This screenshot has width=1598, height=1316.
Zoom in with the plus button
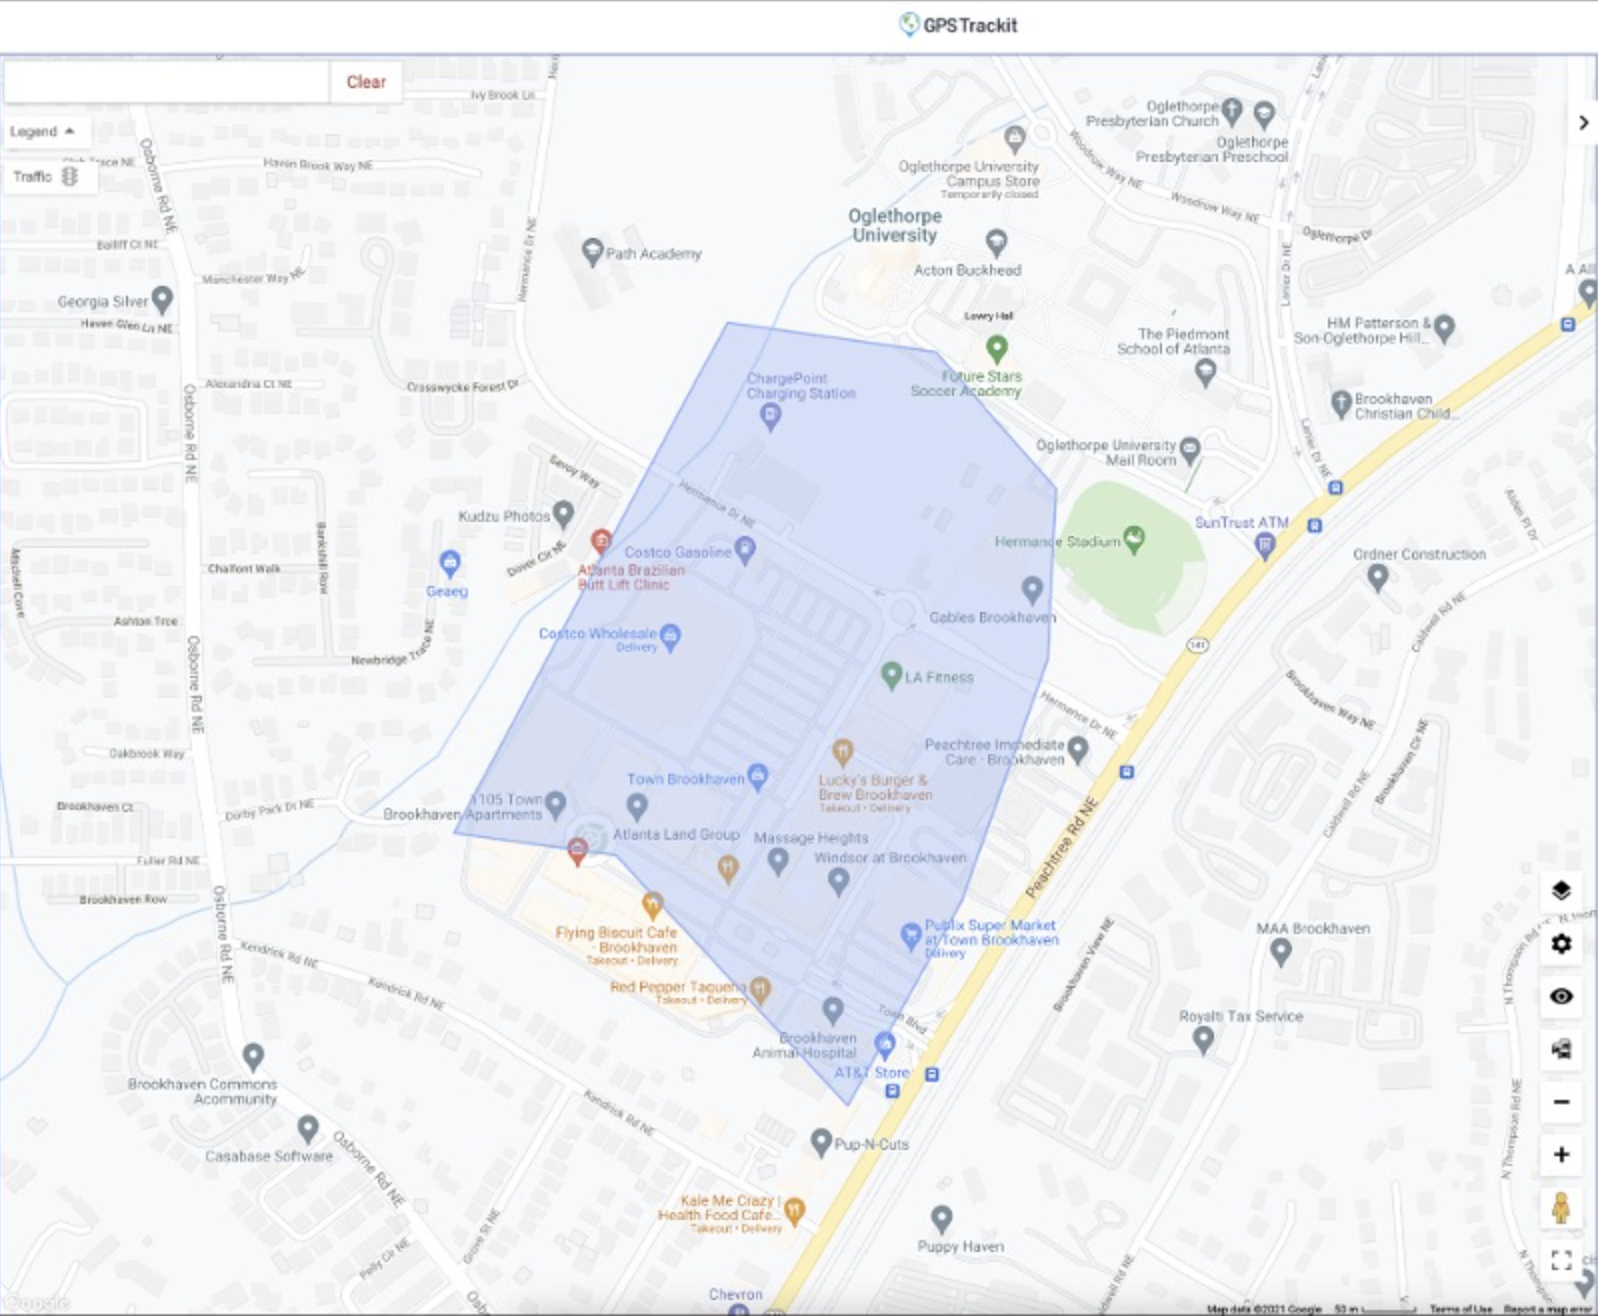tap(1561, 1155)
